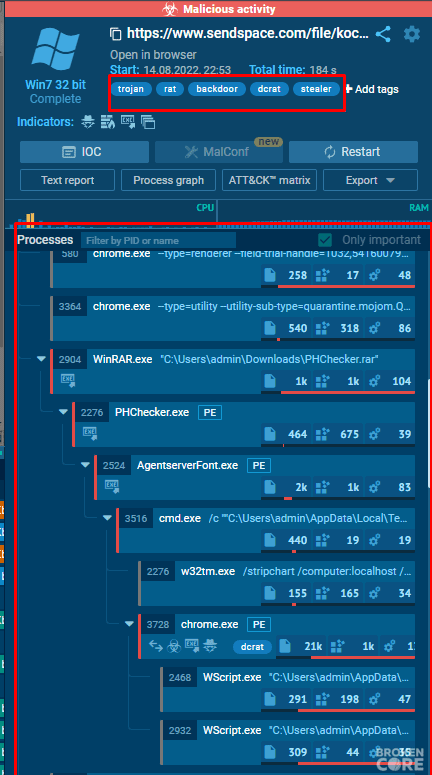Copy the sendspace URL with copy icon
Image resolution: width=432 pixels, height=775 pixels.
[115, 34]
